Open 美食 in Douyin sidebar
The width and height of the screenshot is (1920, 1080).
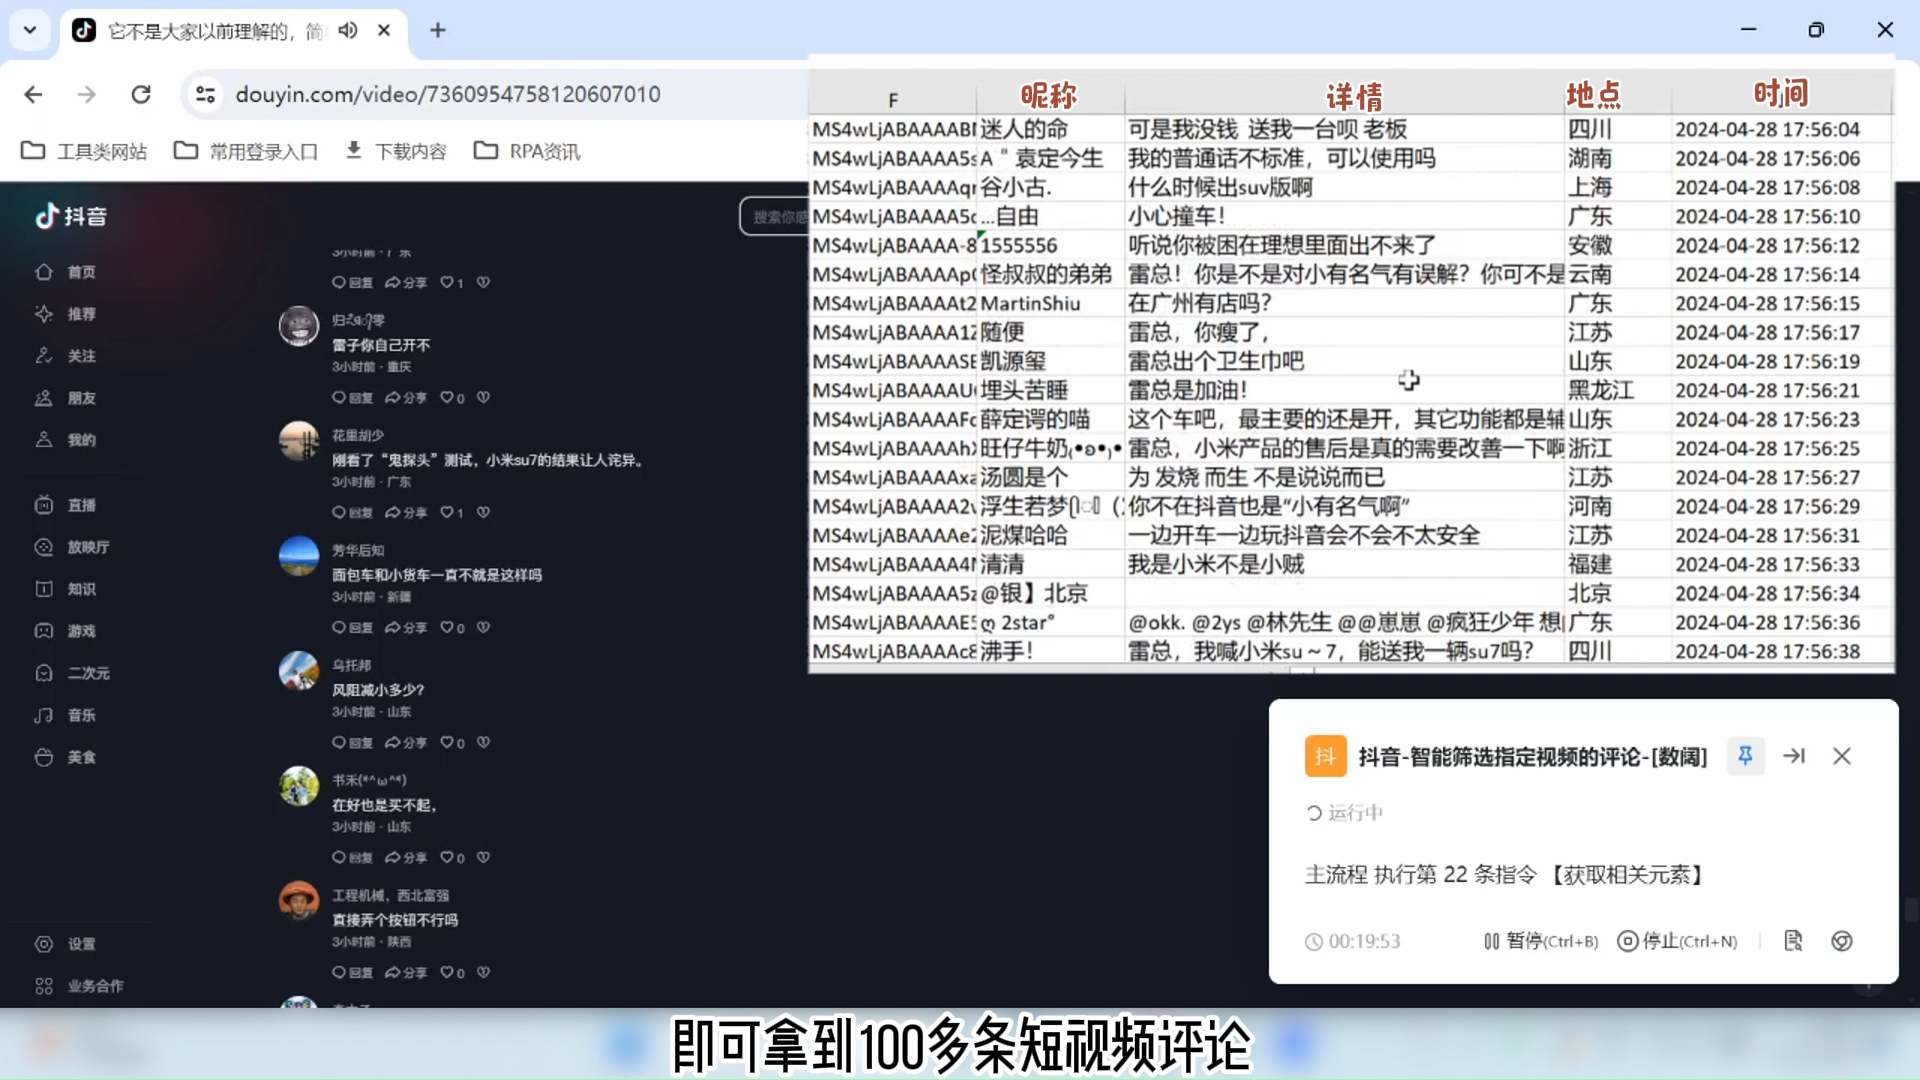[66, 757]
